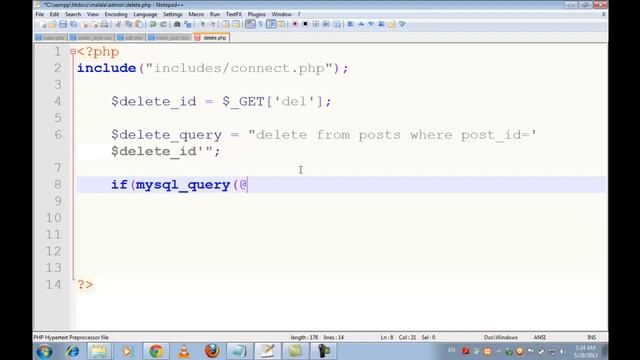Toggle the INS mode in status bar
640x360 pixels.
pyautogui.click(x=591, y=338)
